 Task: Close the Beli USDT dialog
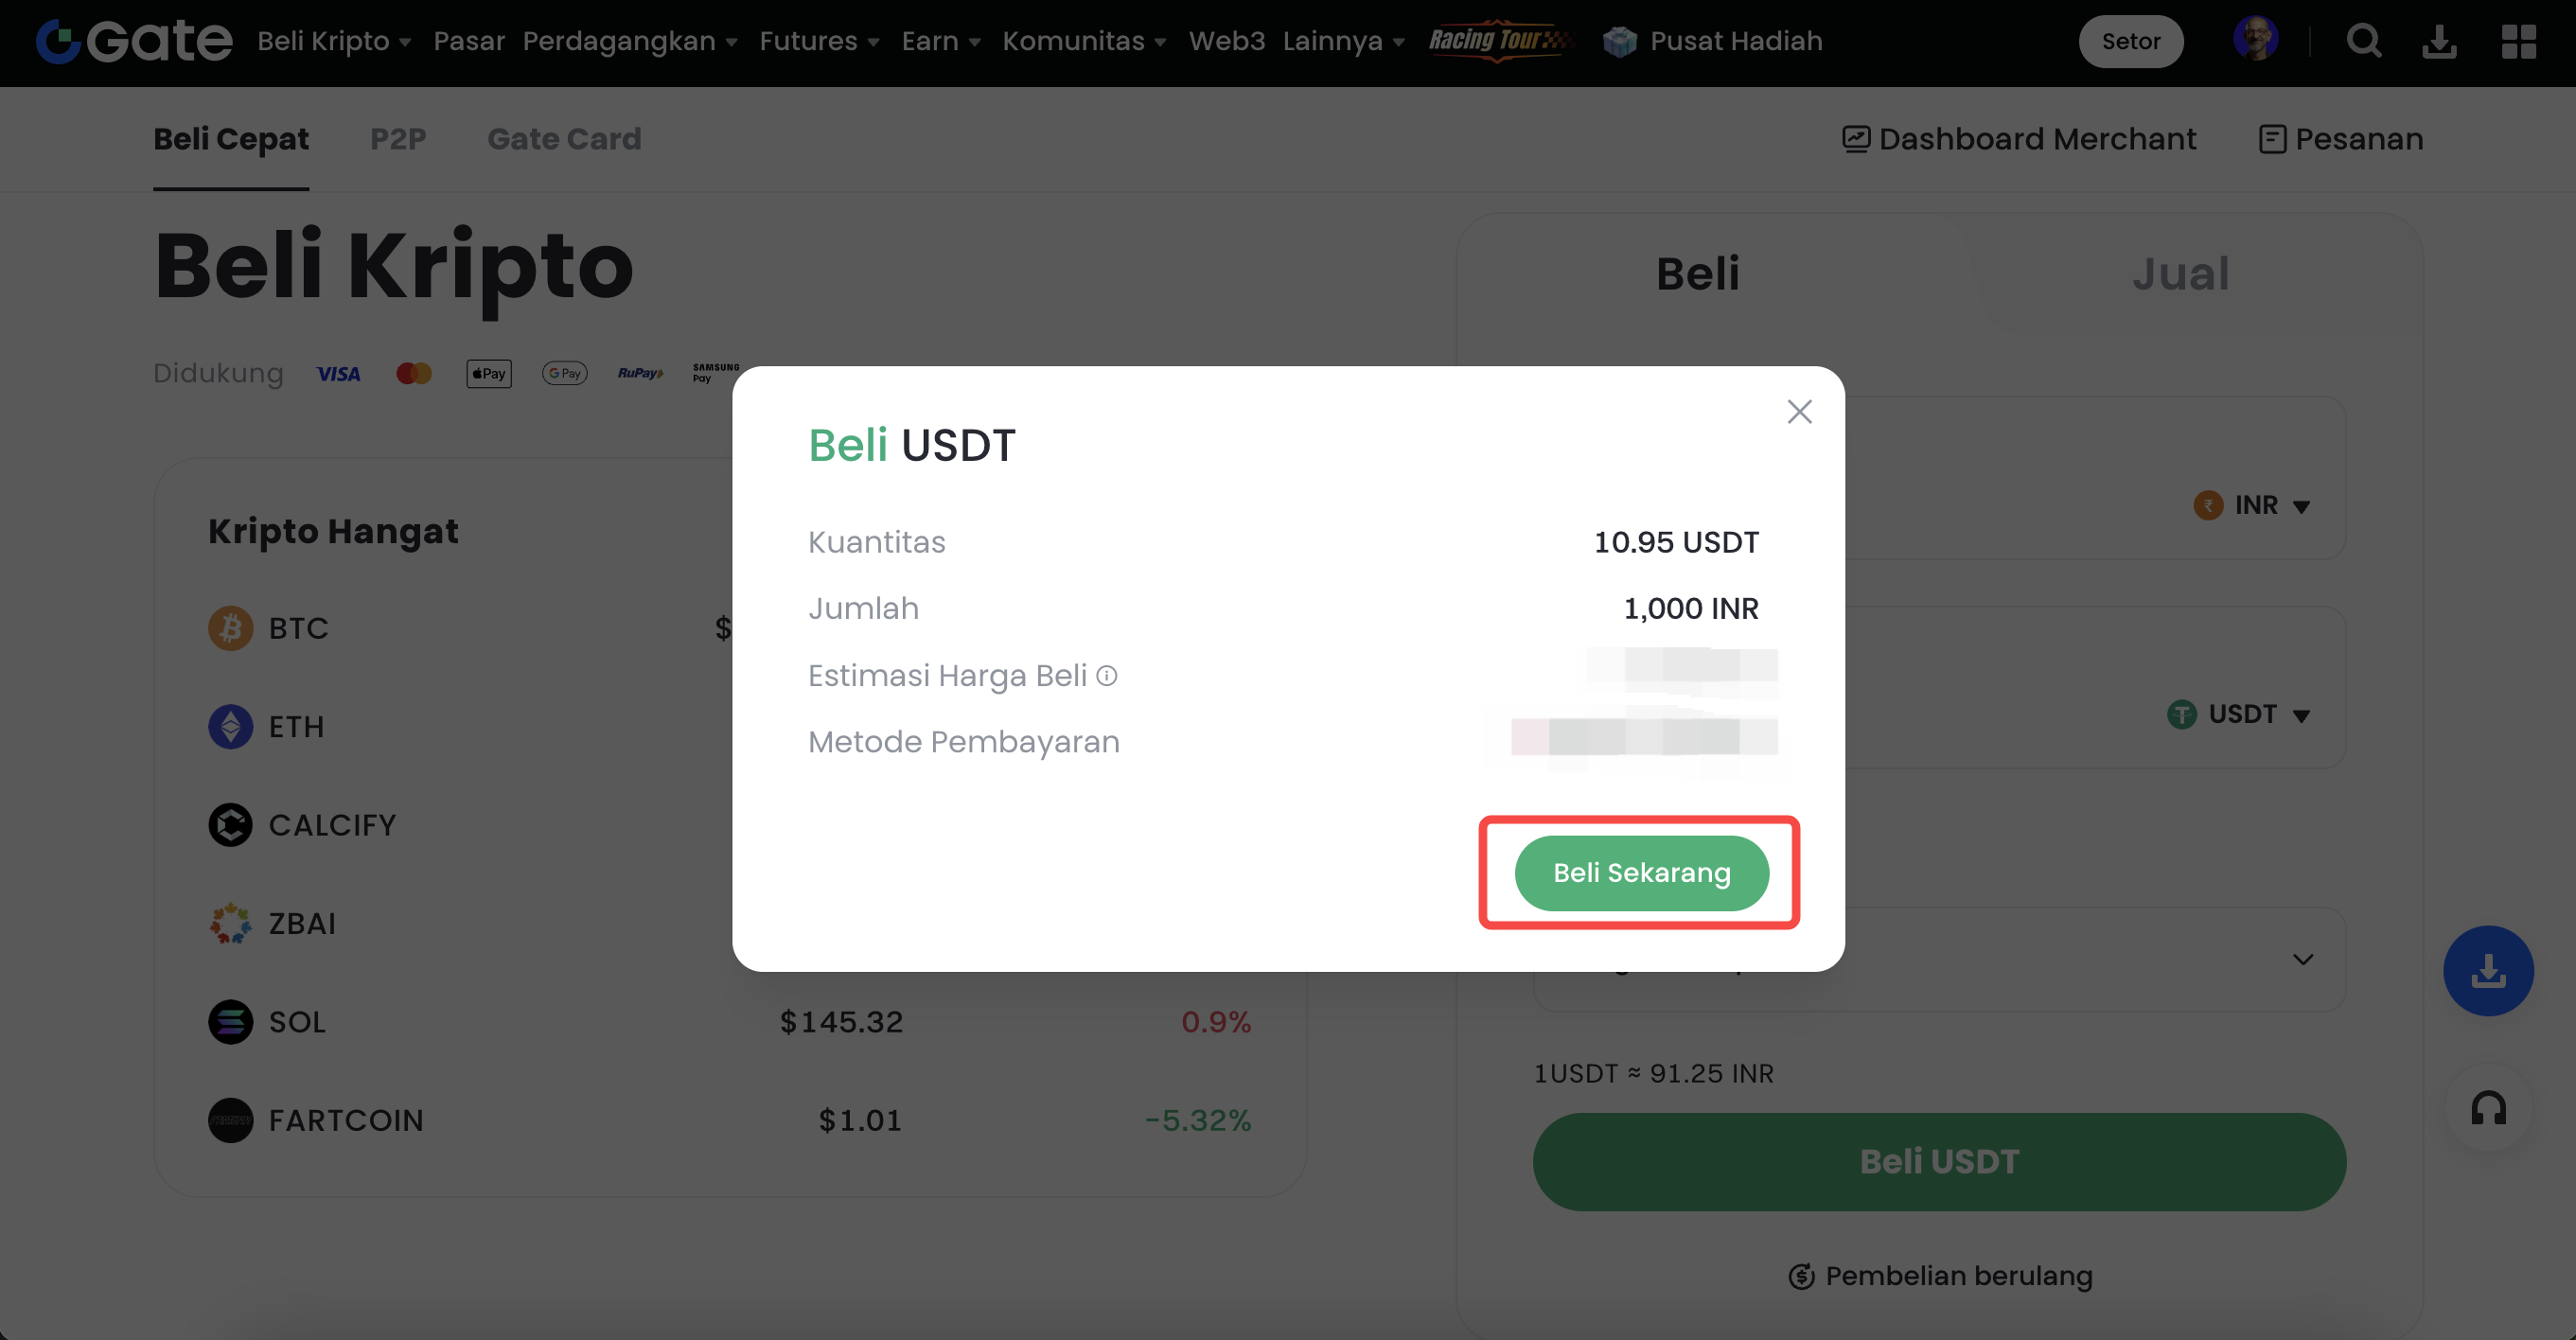1799,412
